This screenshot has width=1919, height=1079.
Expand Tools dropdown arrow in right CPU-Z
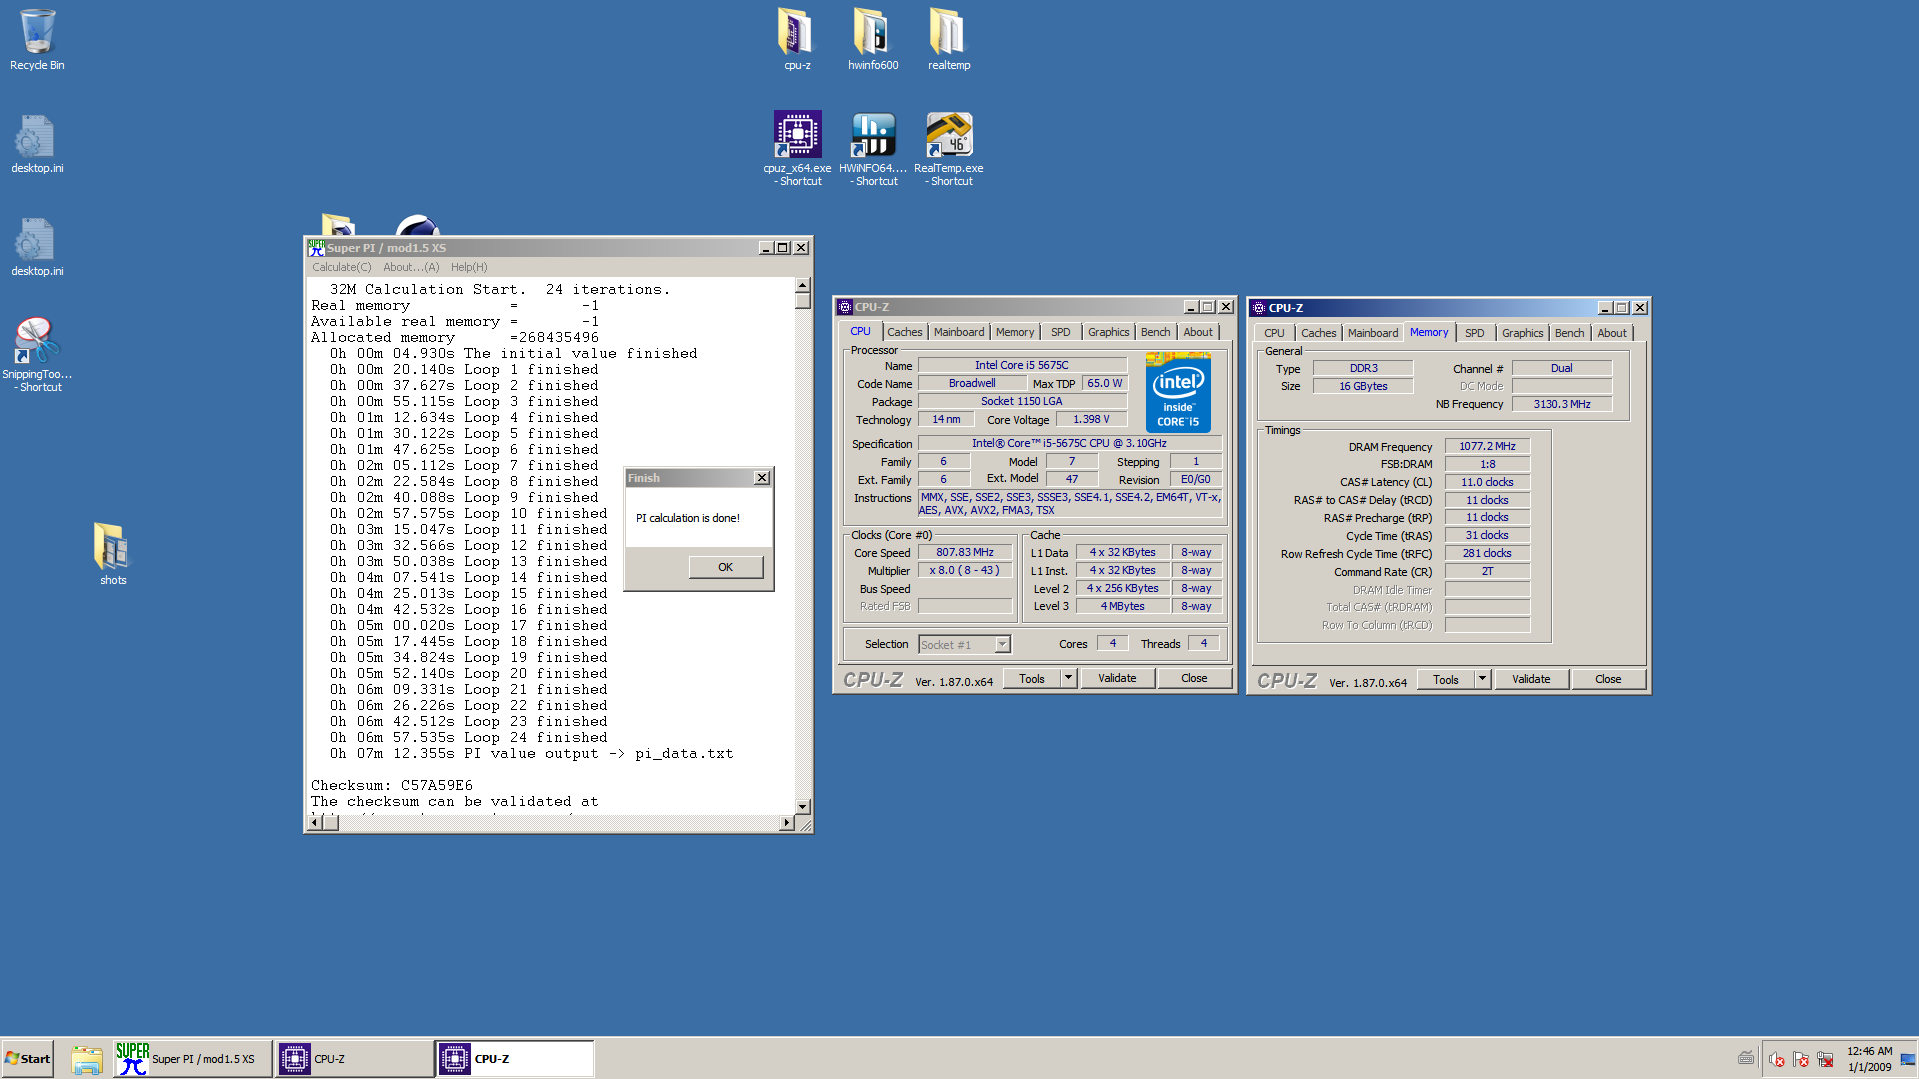[1482, 679]
